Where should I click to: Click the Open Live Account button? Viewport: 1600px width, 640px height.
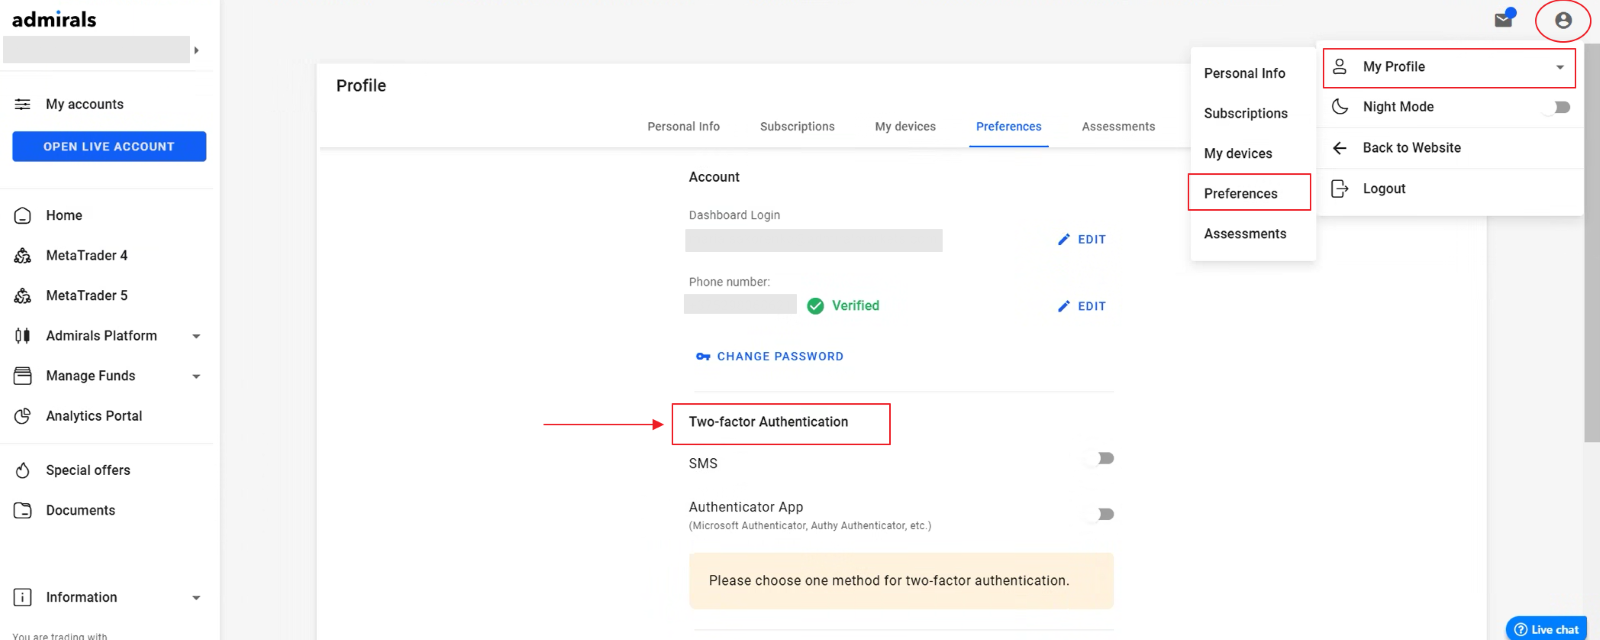[x=109, y=146]
